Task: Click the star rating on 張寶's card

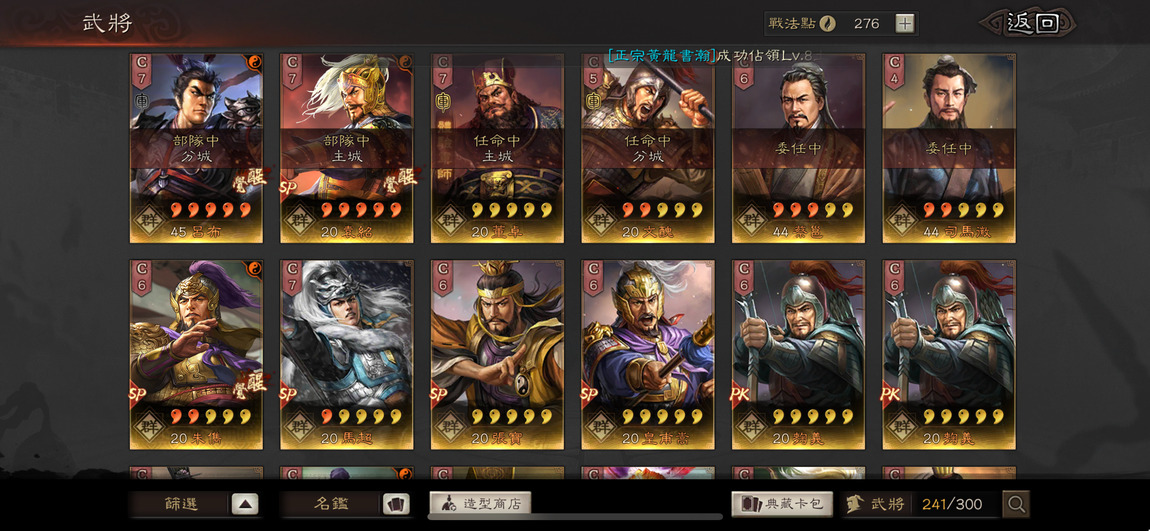Action: pyautogui.click(x=510, y=417)
